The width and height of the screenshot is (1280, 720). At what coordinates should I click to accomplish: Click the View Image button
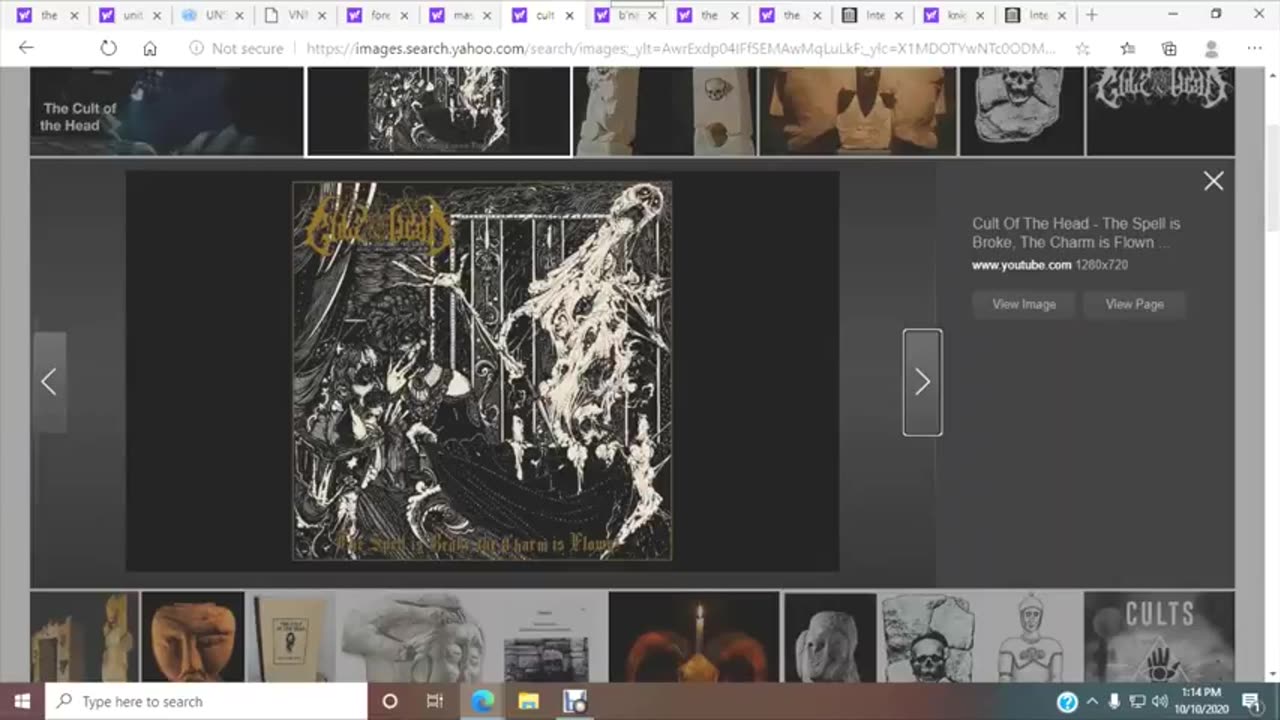pos(1024,304)
